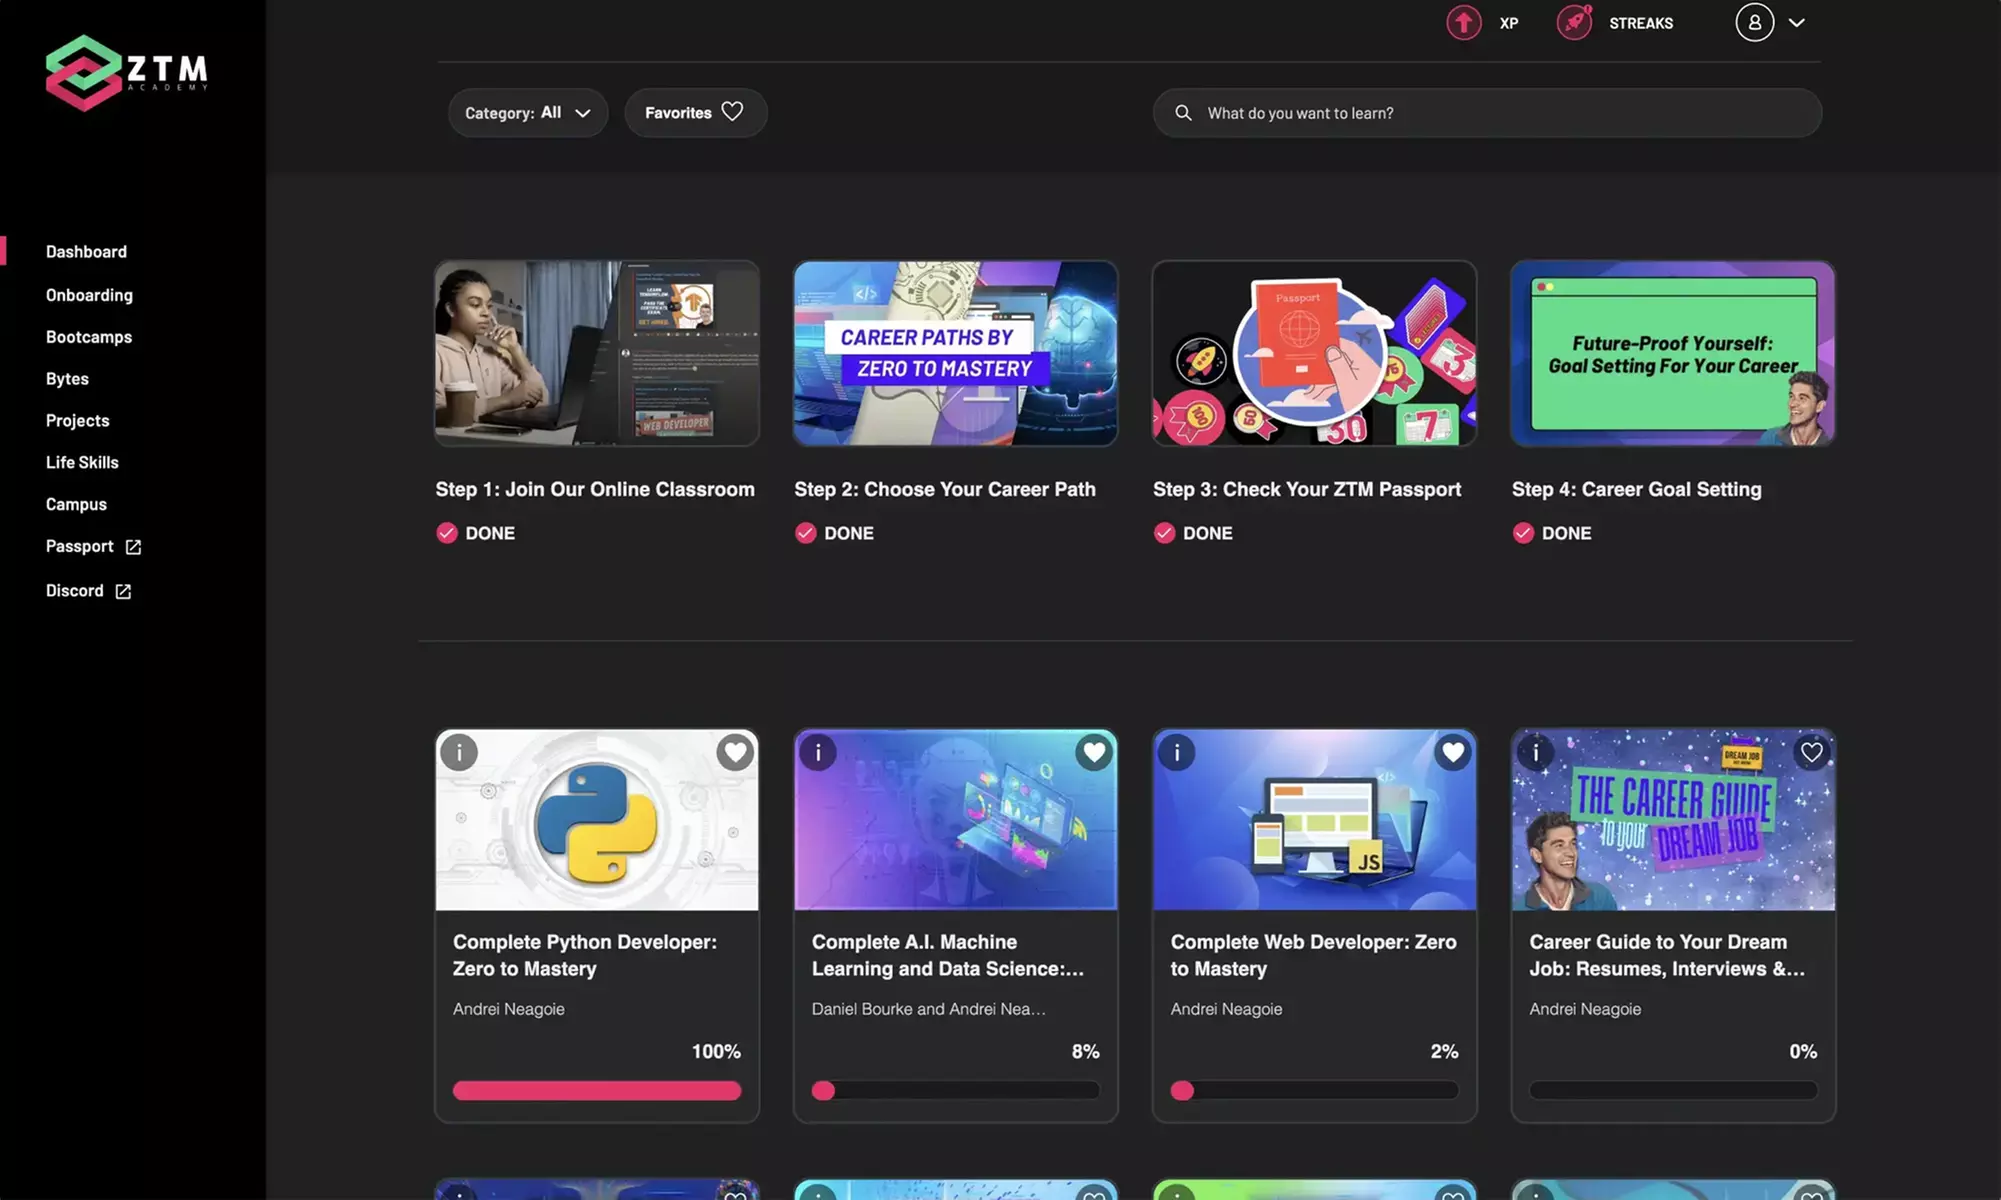The width and height of the screenshot is (2001, 1200).
Task: Open the Discord external link icon
Action: pos(122,590)
